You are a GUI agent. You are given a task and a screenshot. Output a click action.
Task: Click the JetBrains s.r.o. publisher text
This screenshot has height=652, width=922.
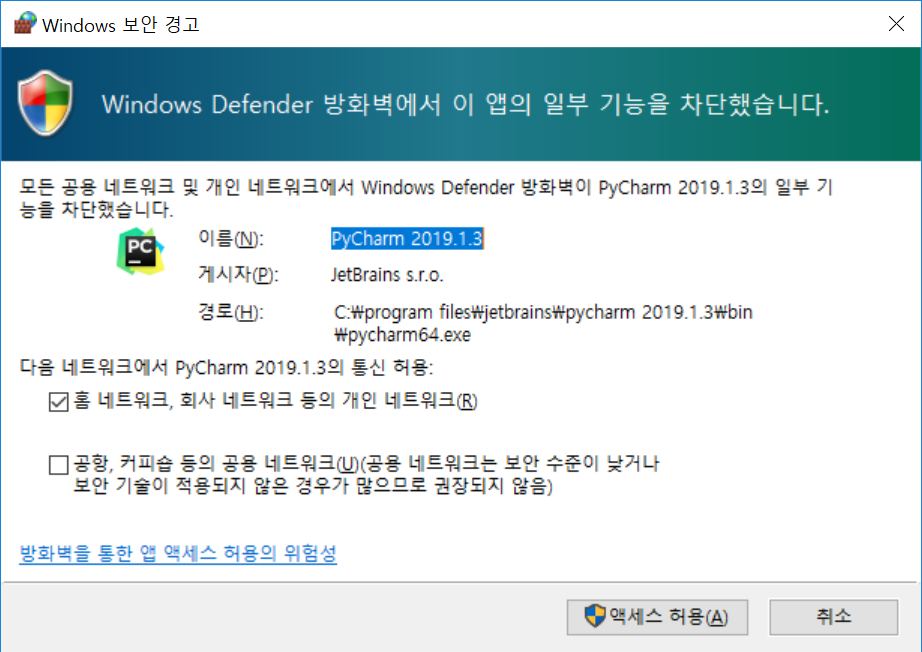(387, 275)
